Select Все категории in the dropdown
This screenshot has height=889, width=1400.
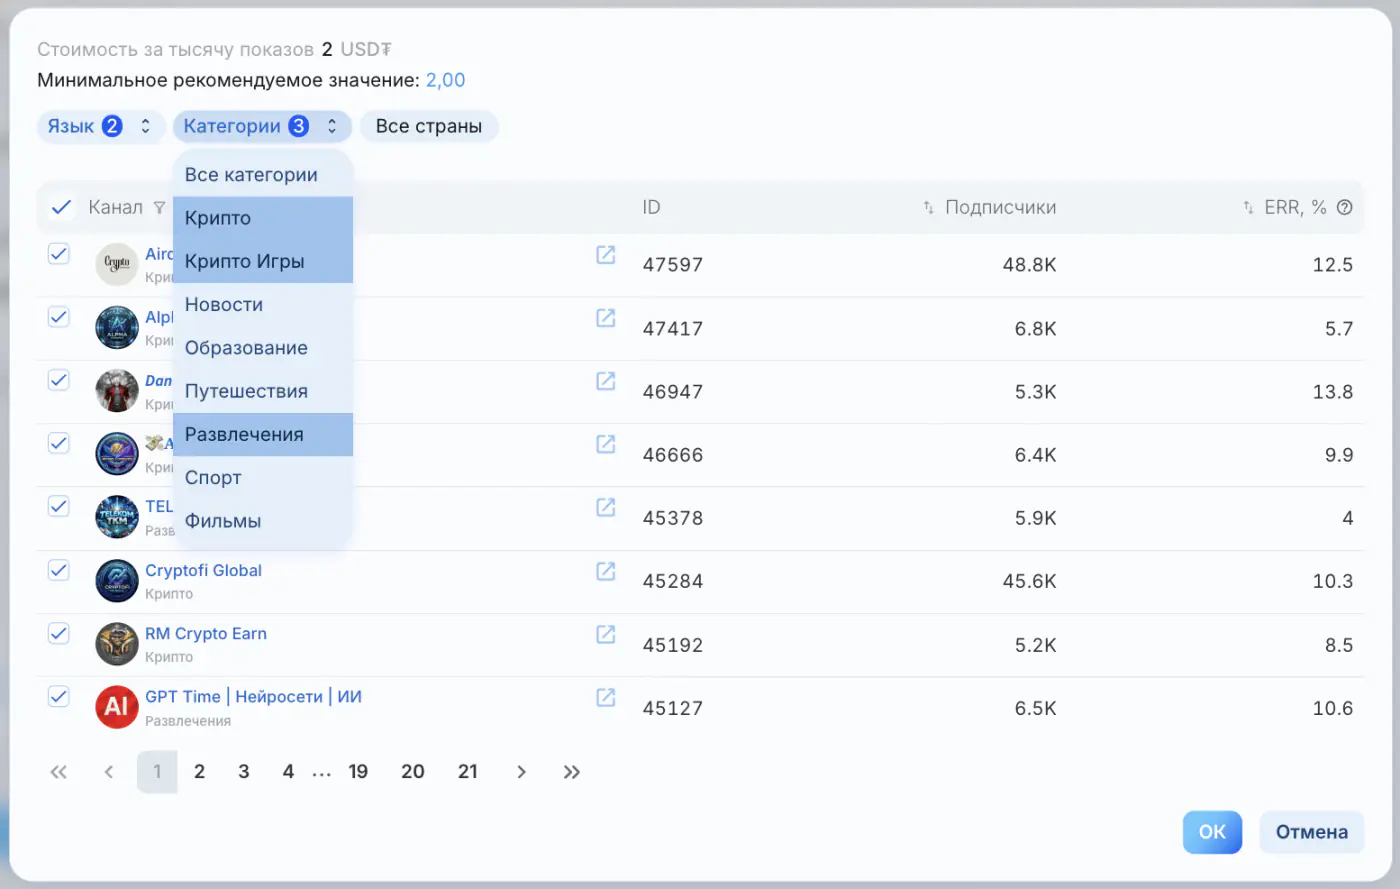point(263,175)
